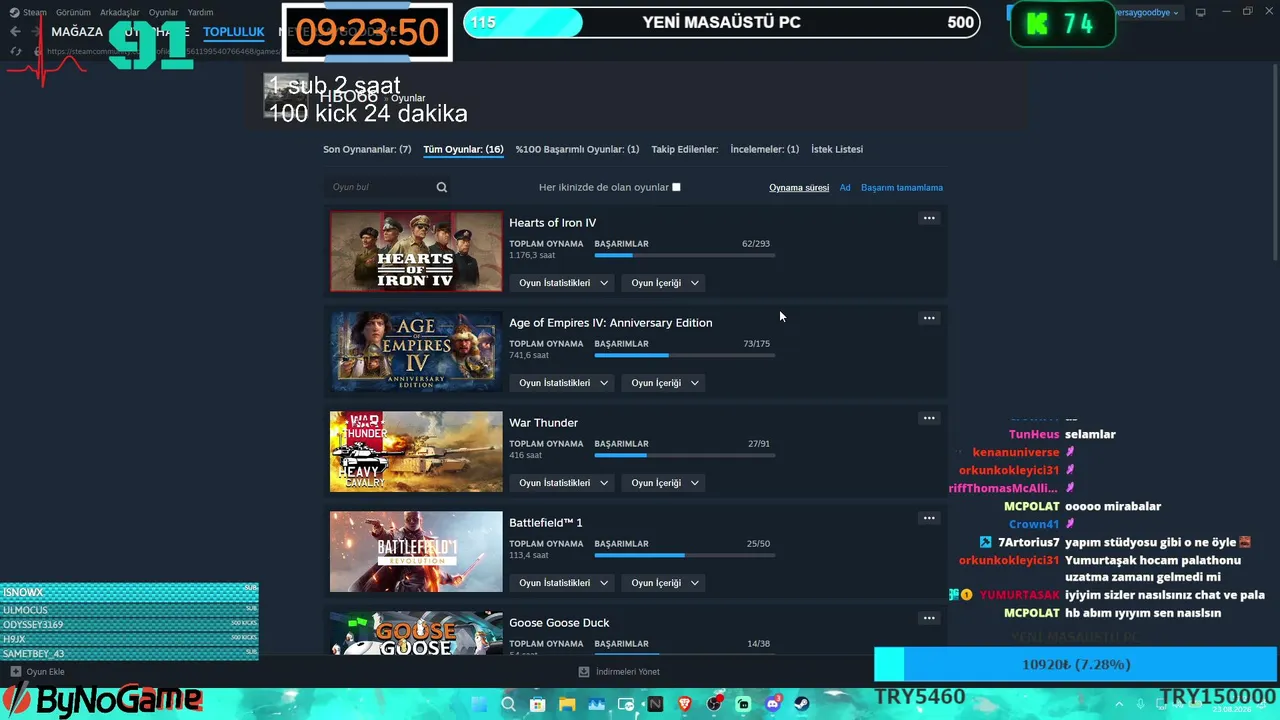Click the Hearts of Iron IV achievements progress bar

(684, 256)
